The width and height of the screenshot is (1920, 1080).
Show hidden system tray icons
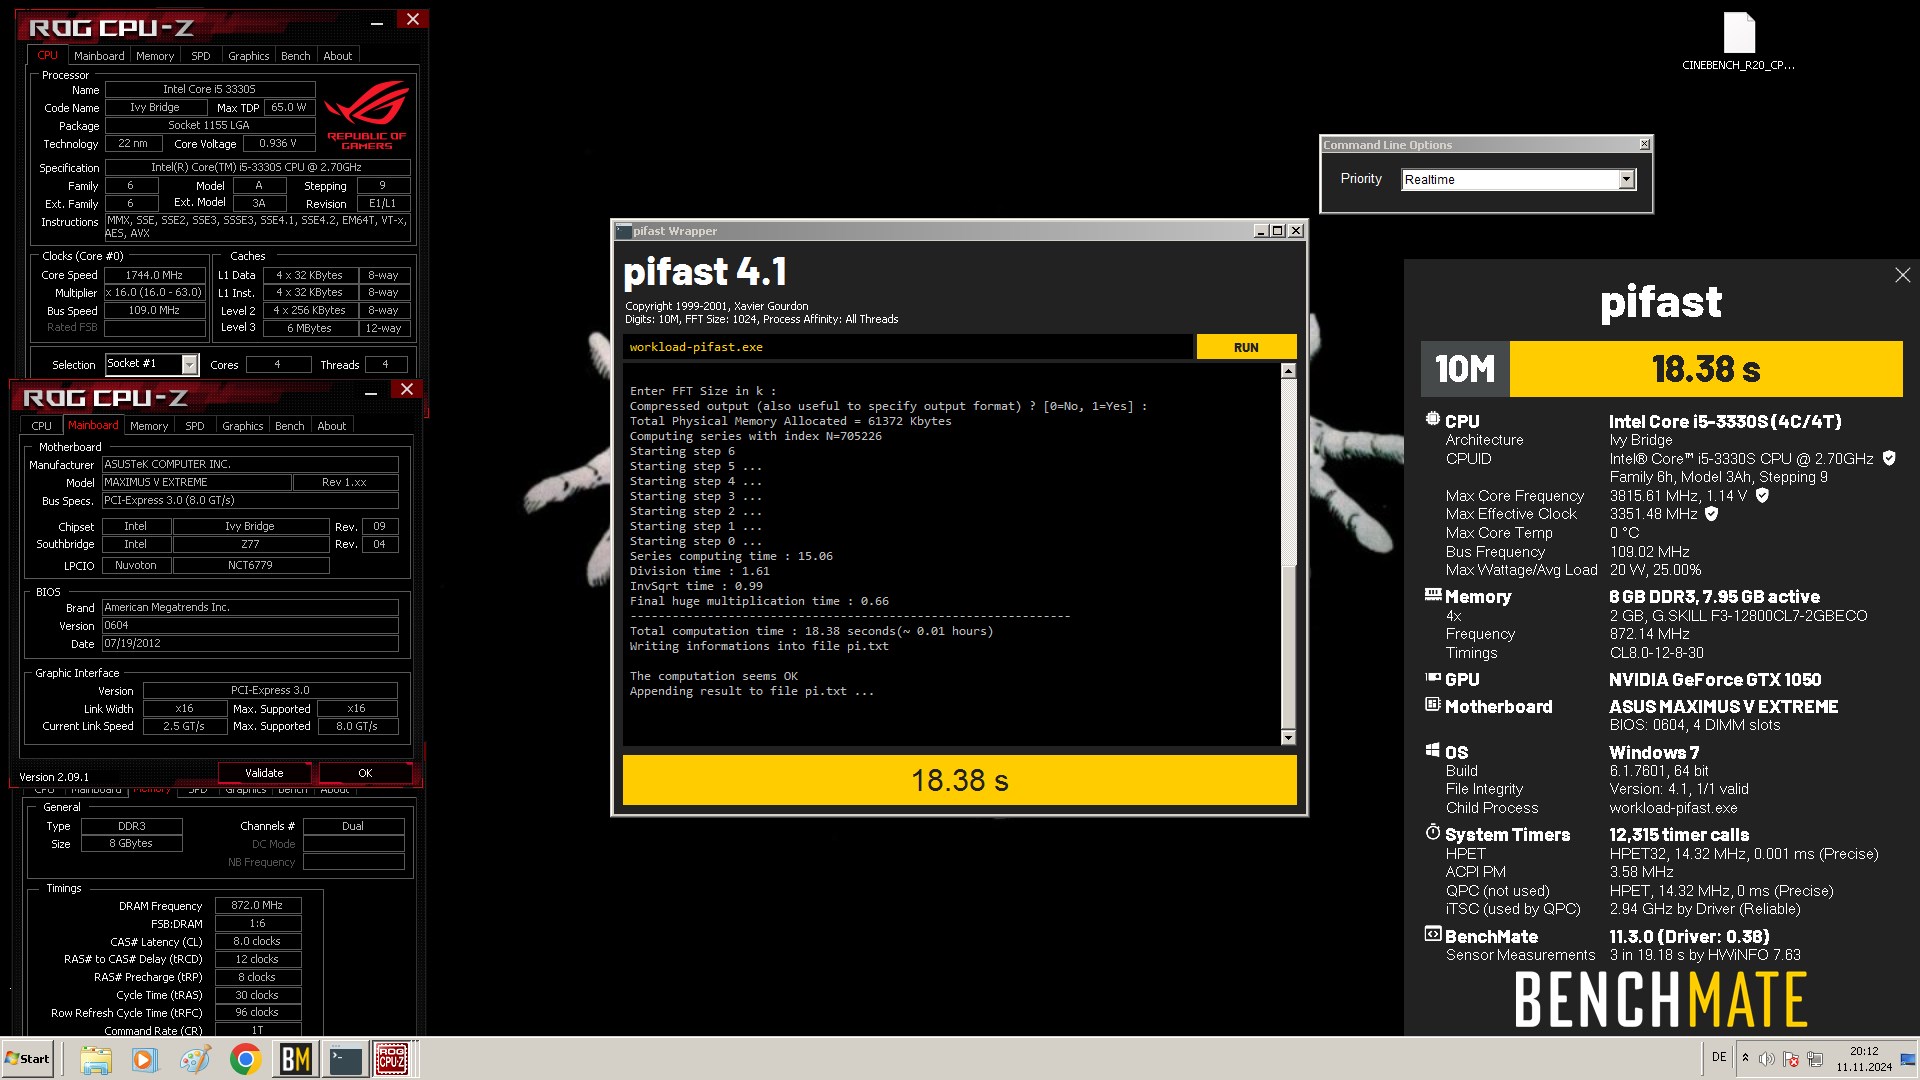click(1745, 1058)
